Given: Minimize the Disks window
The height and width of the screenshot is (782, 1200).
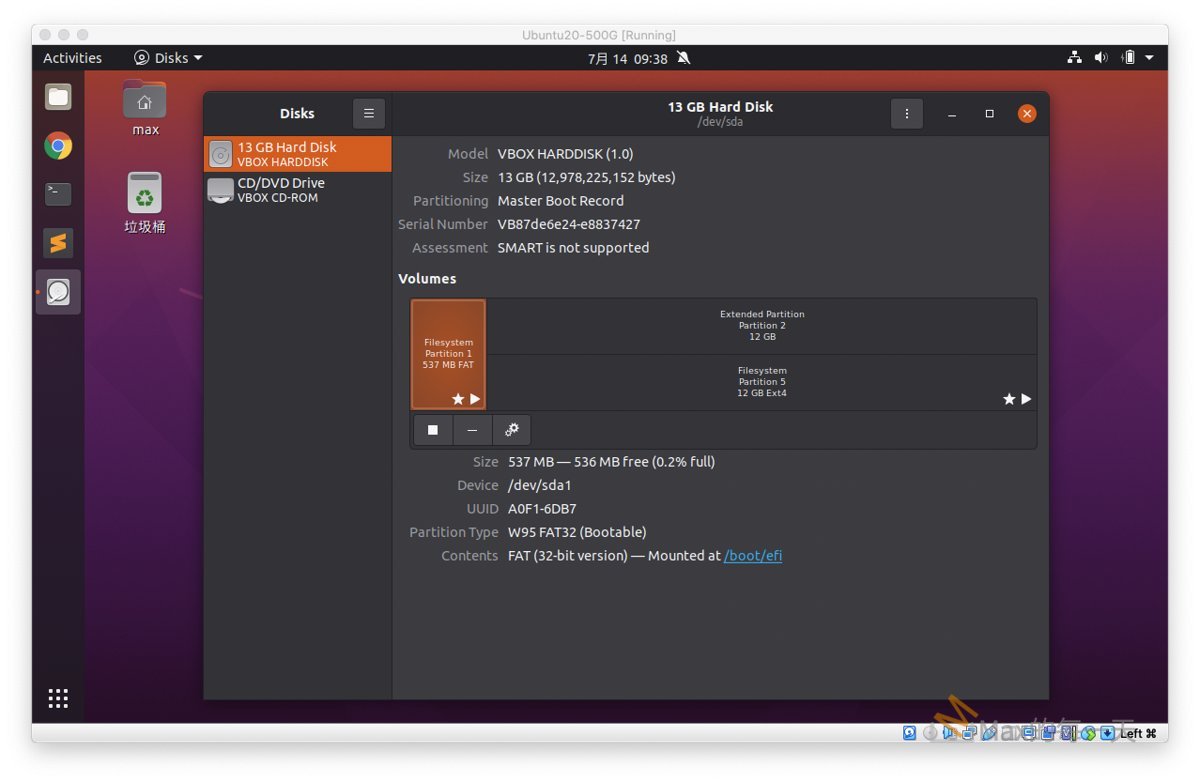Looking at the screenshot, I should click(952, 114).
